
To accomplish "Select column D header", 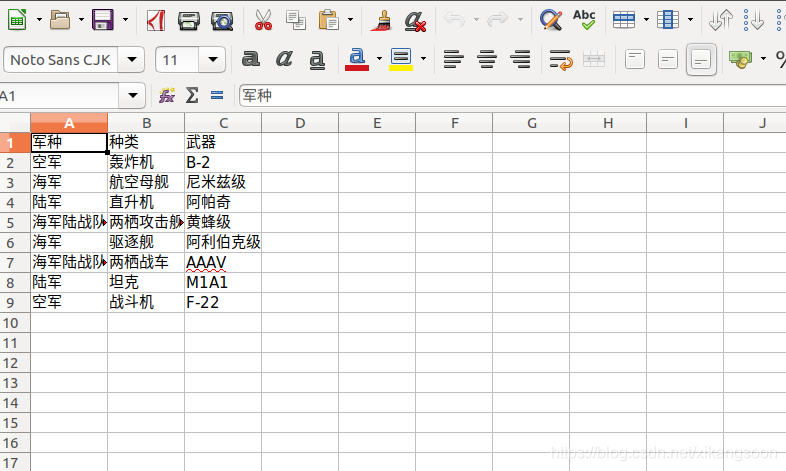I will pyautogui.click(x=300, y=123).
